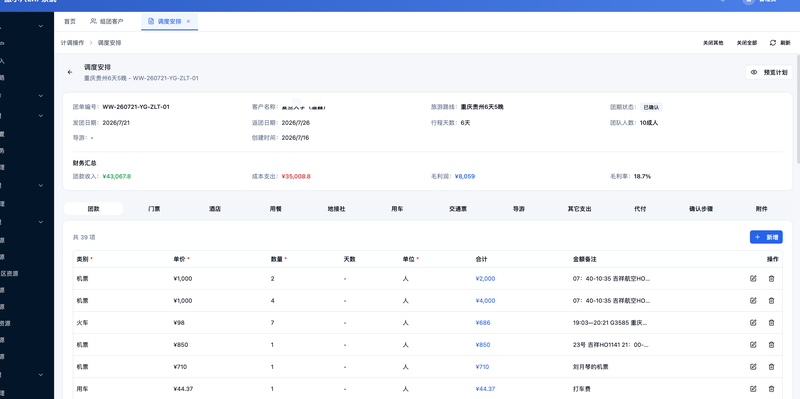The height and width of the screenshot is (399, 800).
Task: Click the 火车 category cell
Action: click(82, 322)
